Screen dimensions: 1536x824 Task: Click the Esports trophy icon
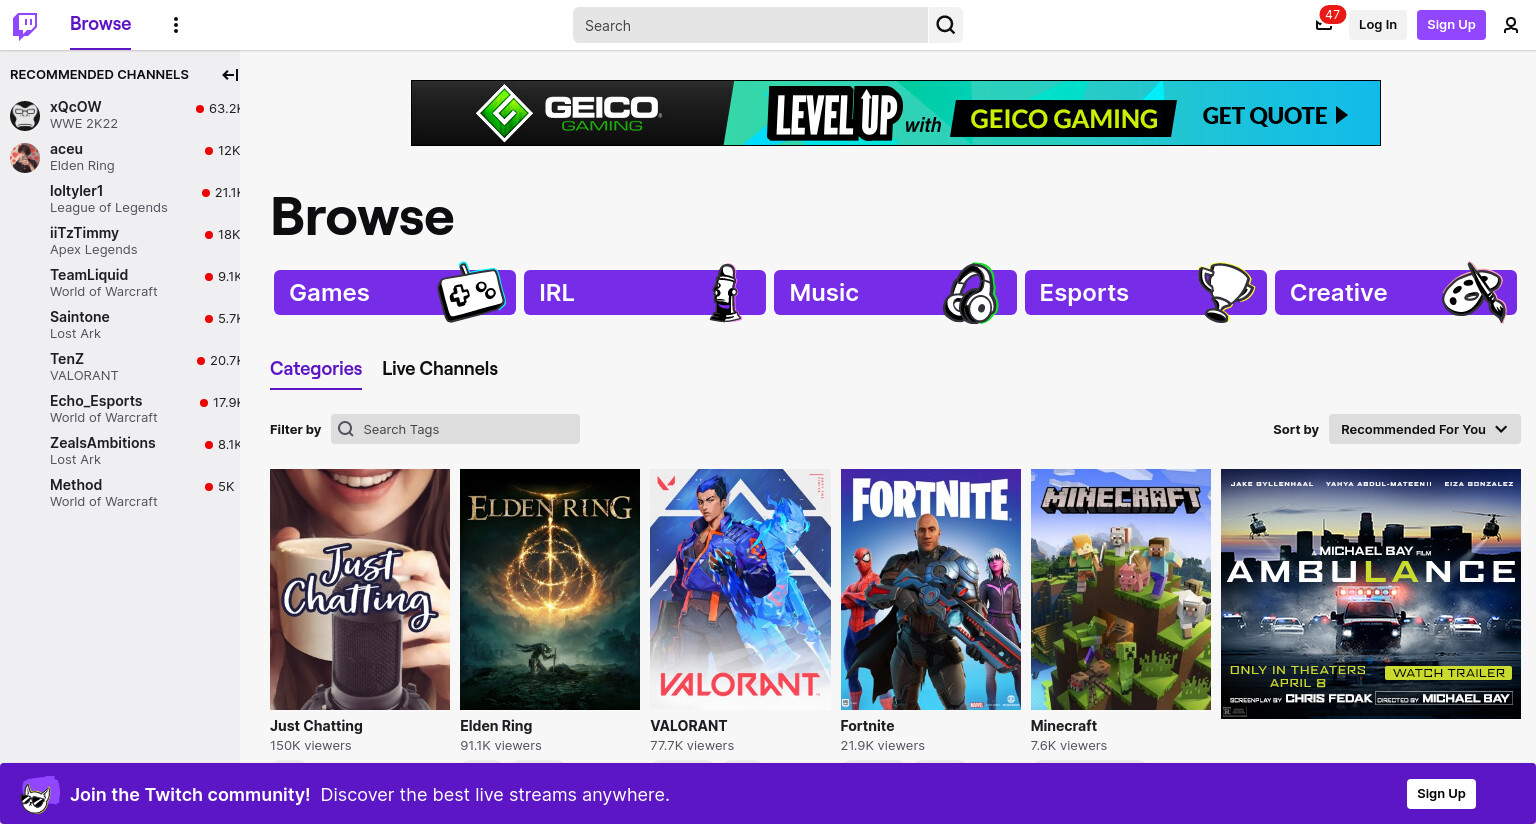coord(1227,292)
